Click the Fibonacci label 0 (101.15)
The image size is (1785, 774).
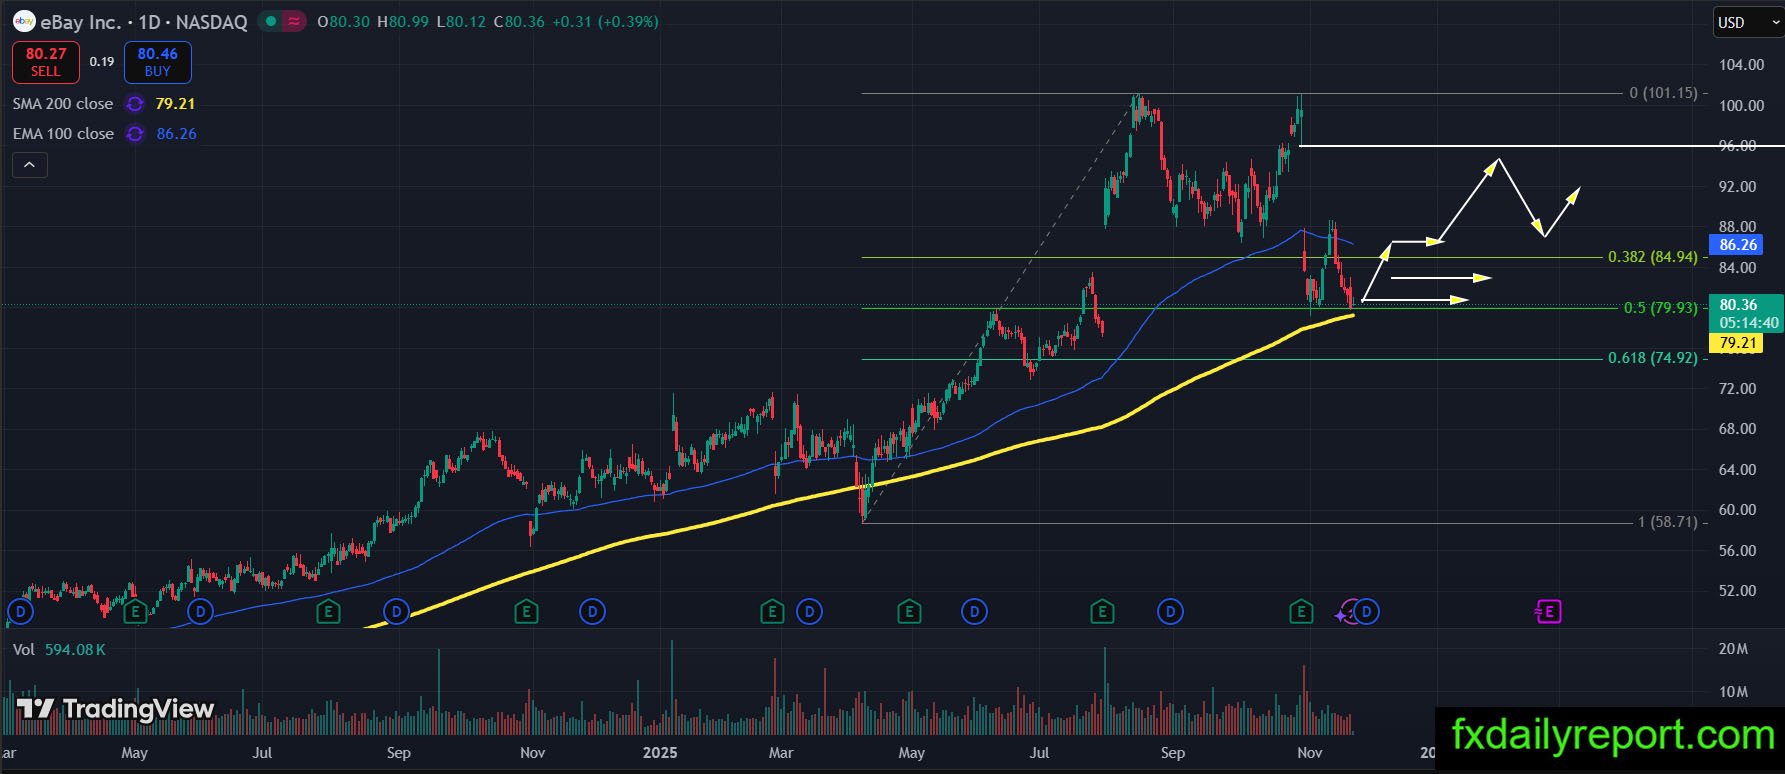point(1664,93)
